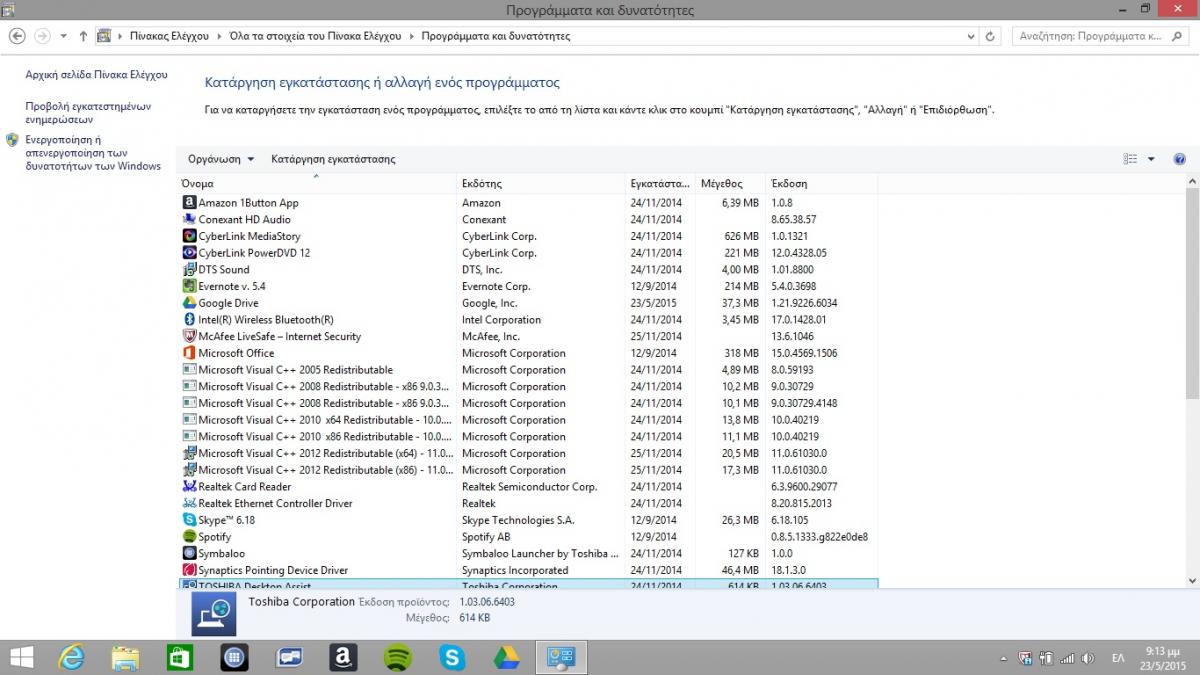Click the McAfee LiveSafe shield icon
Image resolution: width=1200 pixels, height=675 pixels.
click(x=190, y=336)
